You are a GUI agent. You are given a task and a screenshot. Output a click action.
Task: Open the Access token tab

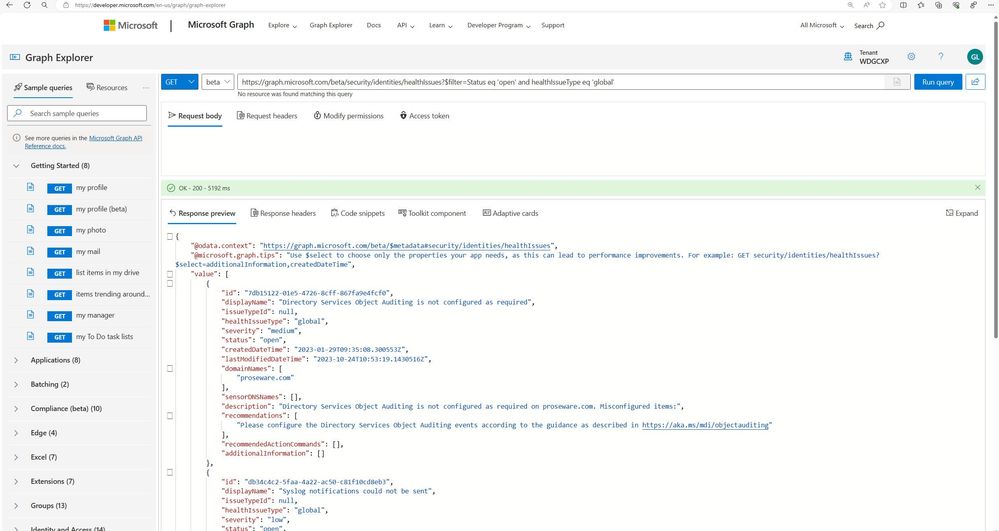pyautogui.click(x=424, y=115)
